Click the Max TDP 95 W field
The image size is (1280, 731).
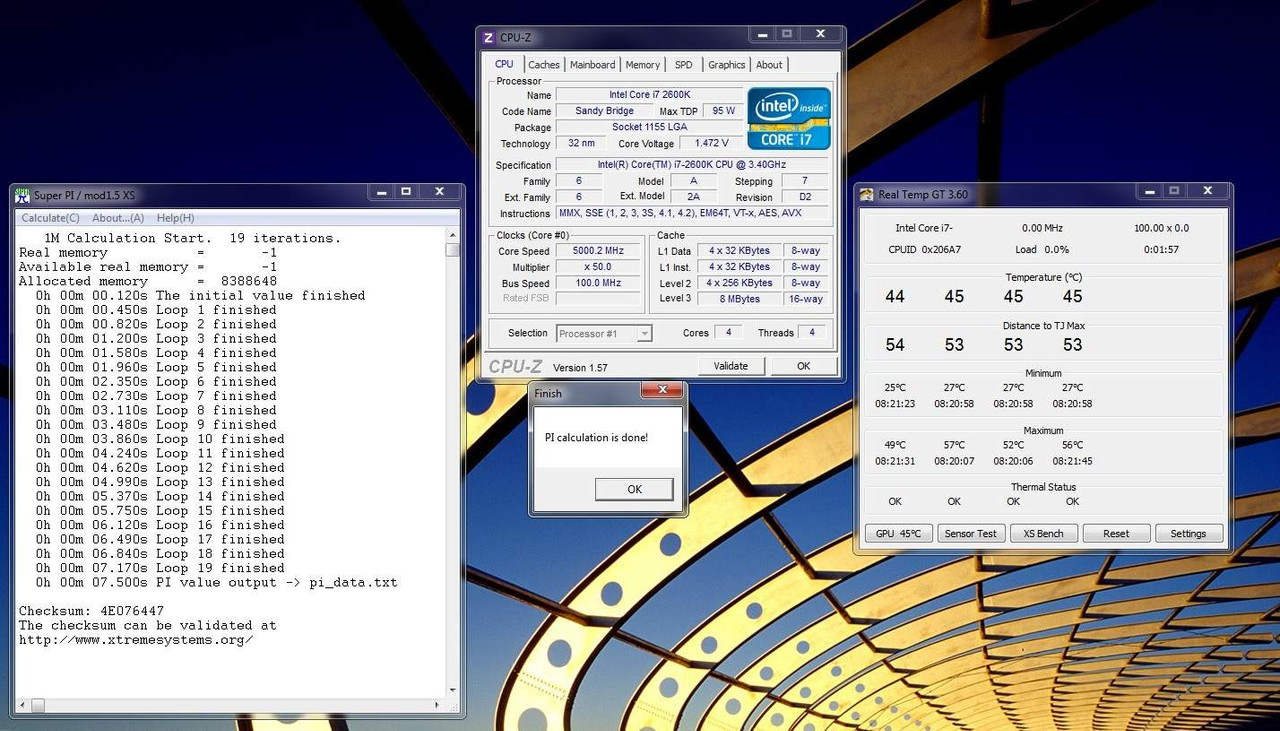[723, 111]
